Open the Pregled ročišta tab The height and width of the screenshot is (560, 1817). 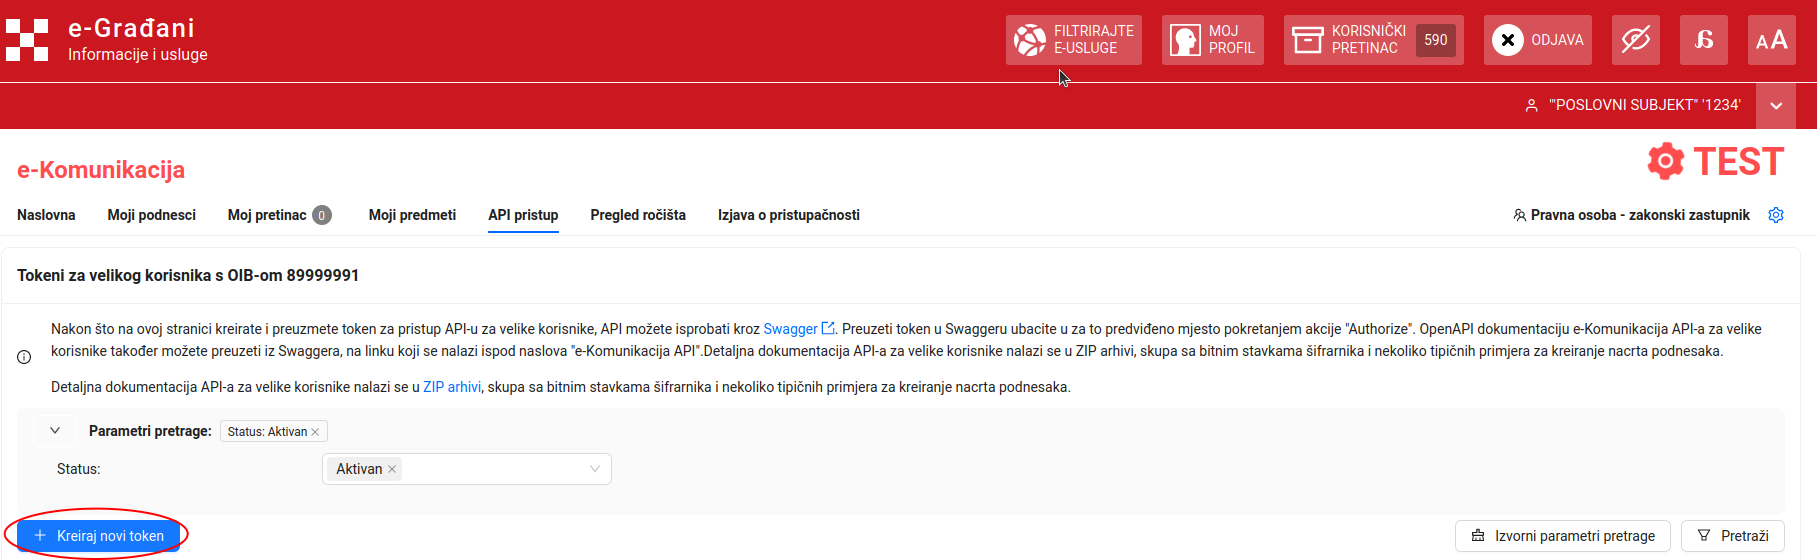pos(637,215)
